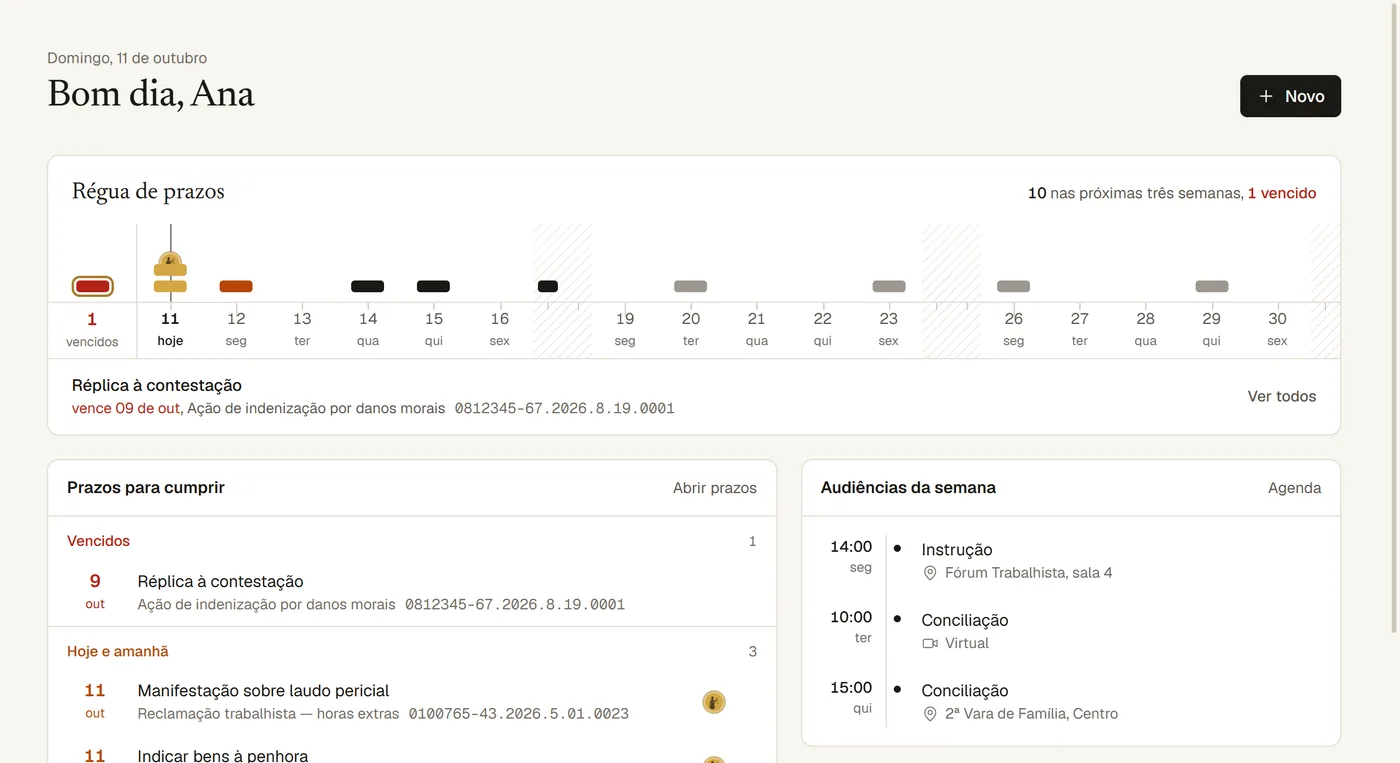Open the 'Manifestação sobre laudo pericial' deadline
Image resolution: width=1400 pixels, height=763 pixels.
tap(412, 701)
